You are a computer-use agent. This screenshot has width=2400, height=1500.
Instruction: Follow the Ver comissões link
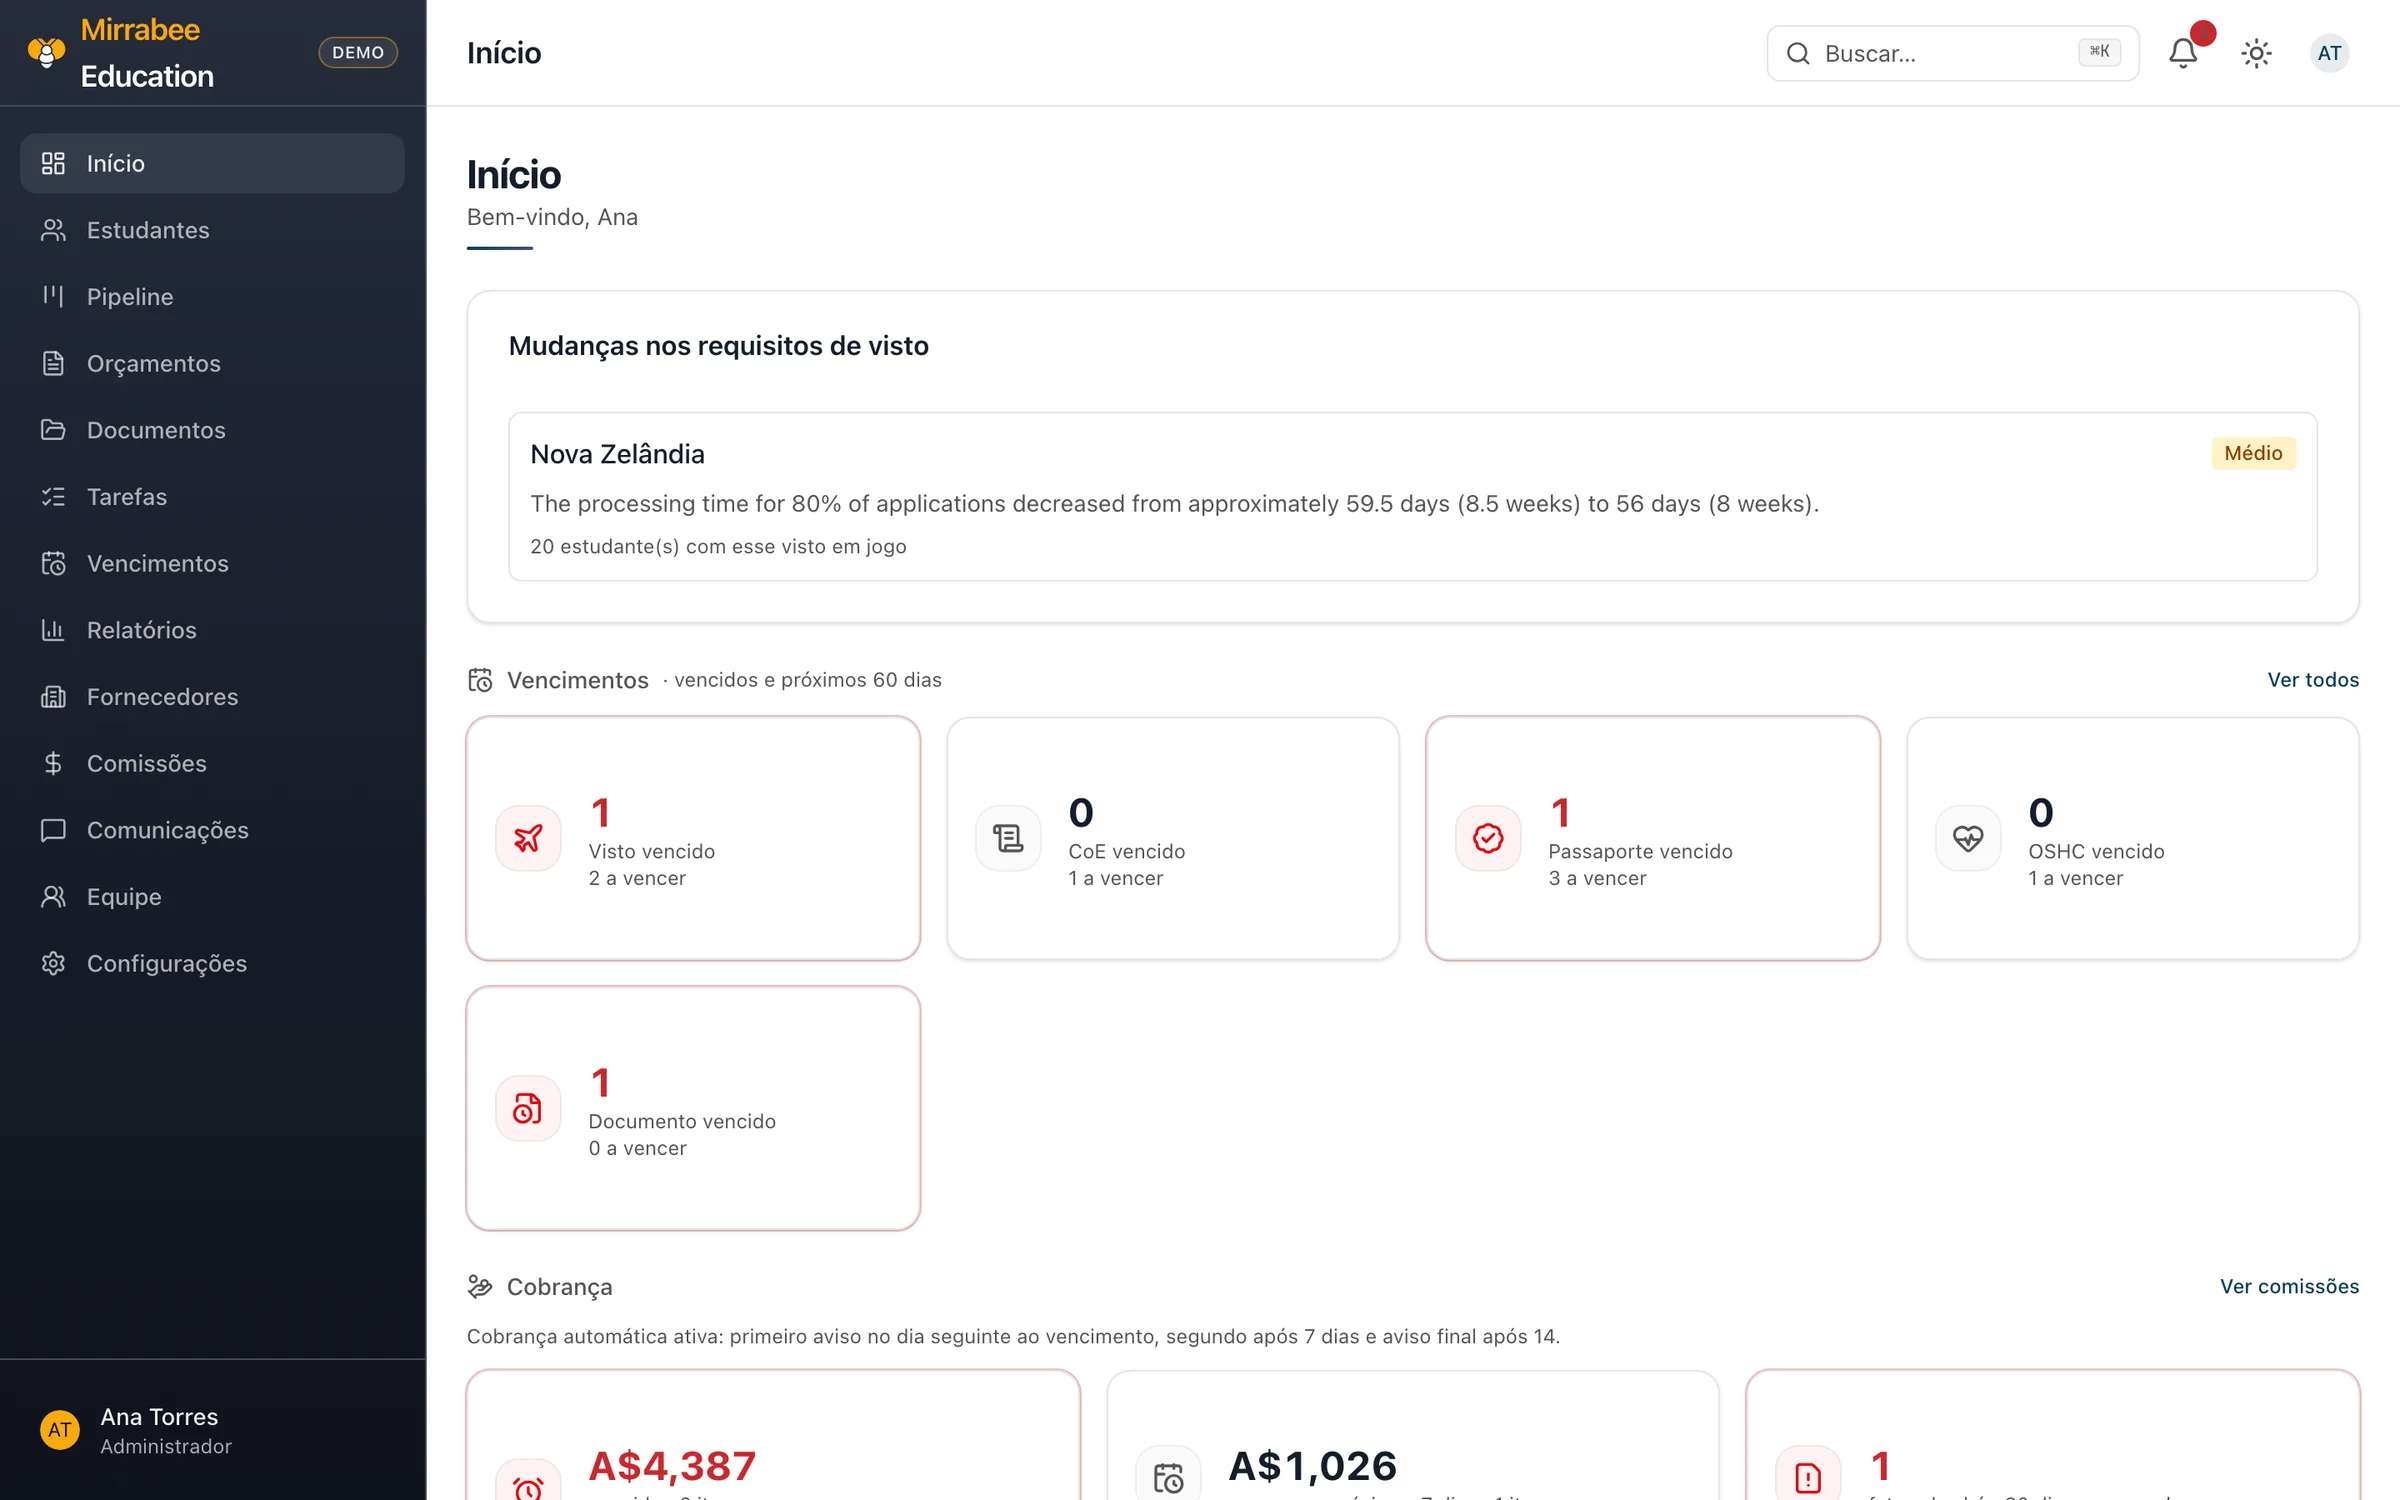[2289, 1287]
